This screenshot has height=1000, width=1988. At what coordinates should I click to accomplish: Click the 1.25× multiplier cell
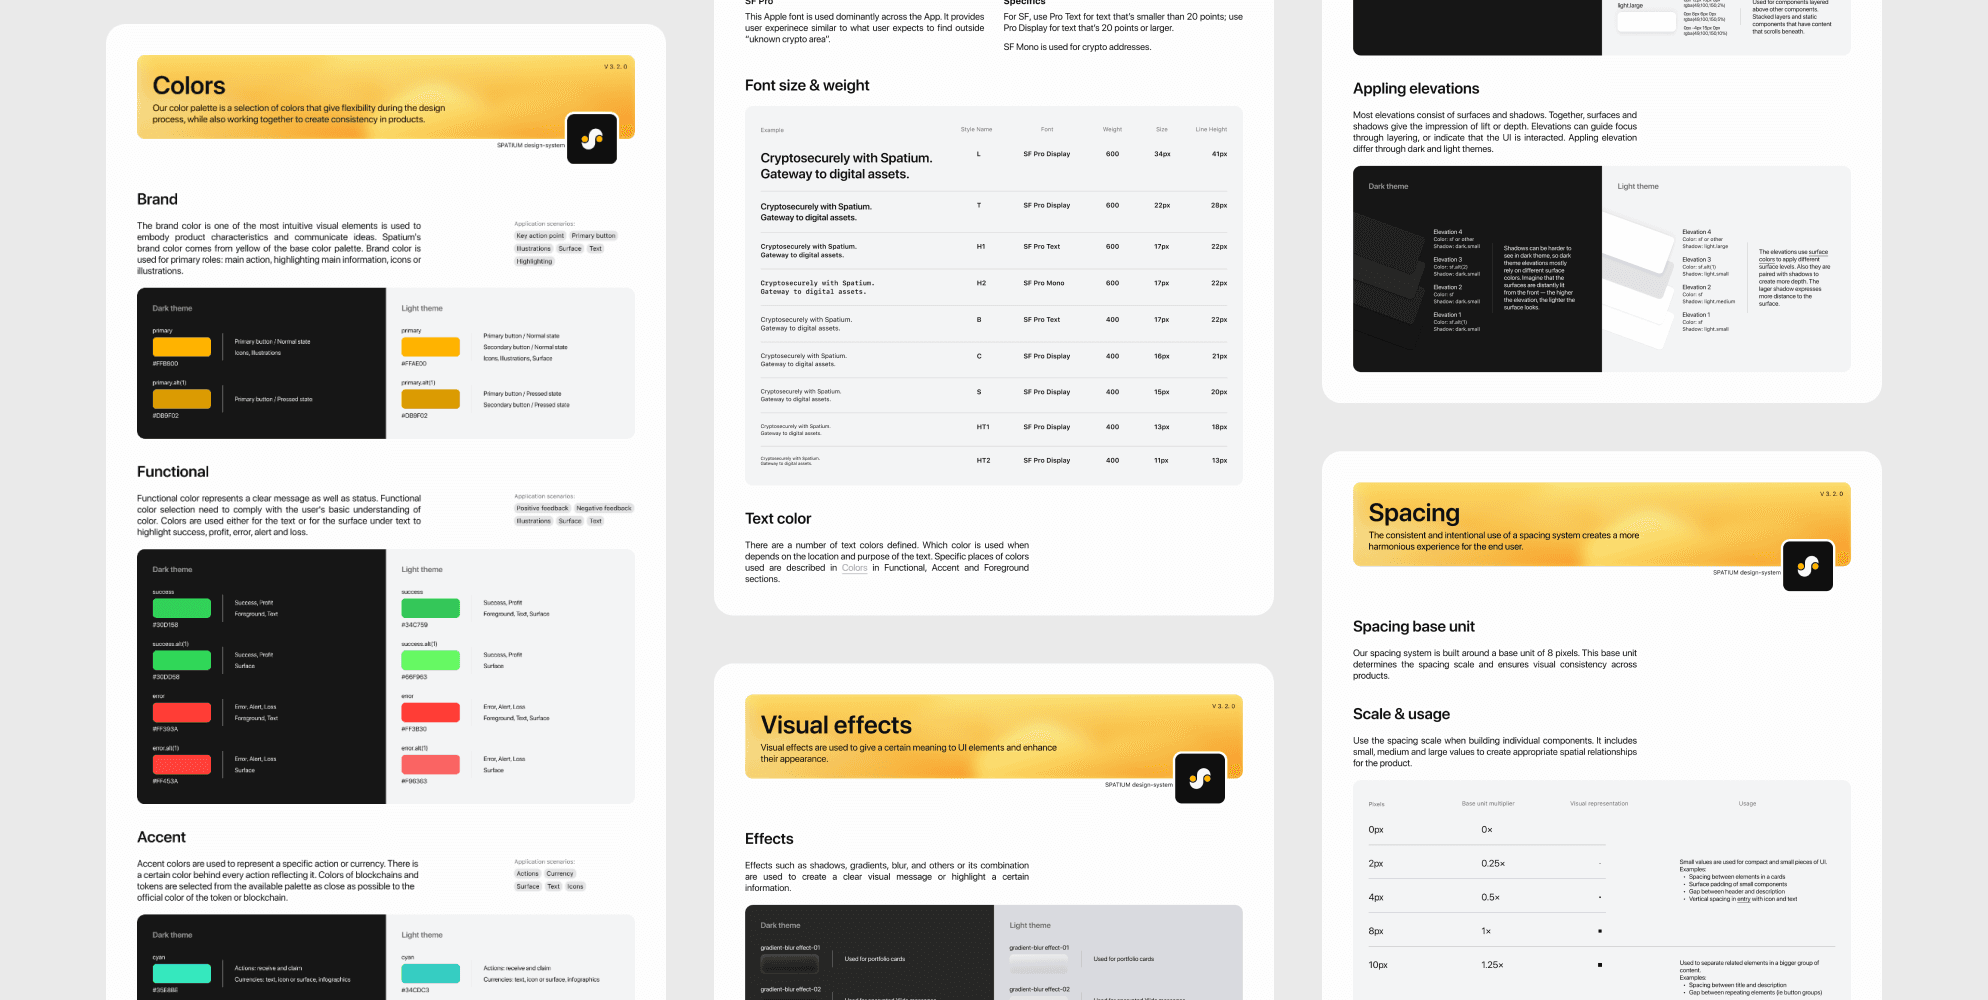(1492, 965)
